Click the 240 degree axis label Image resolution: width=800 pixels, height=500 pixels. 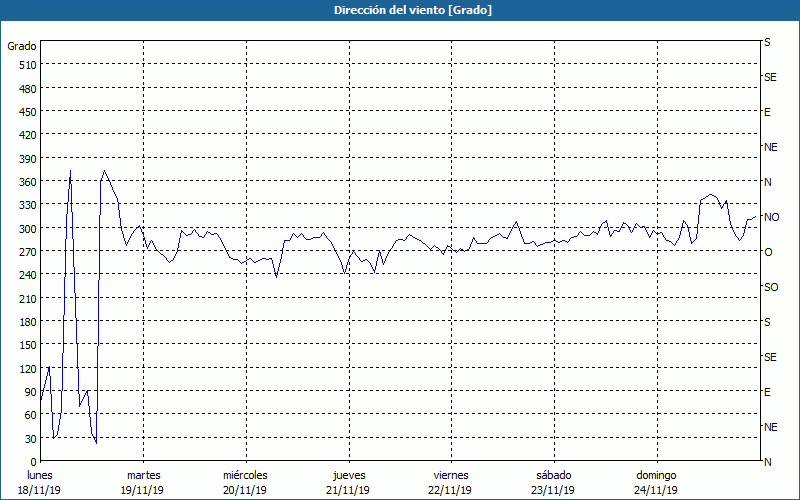pos(29,275)
